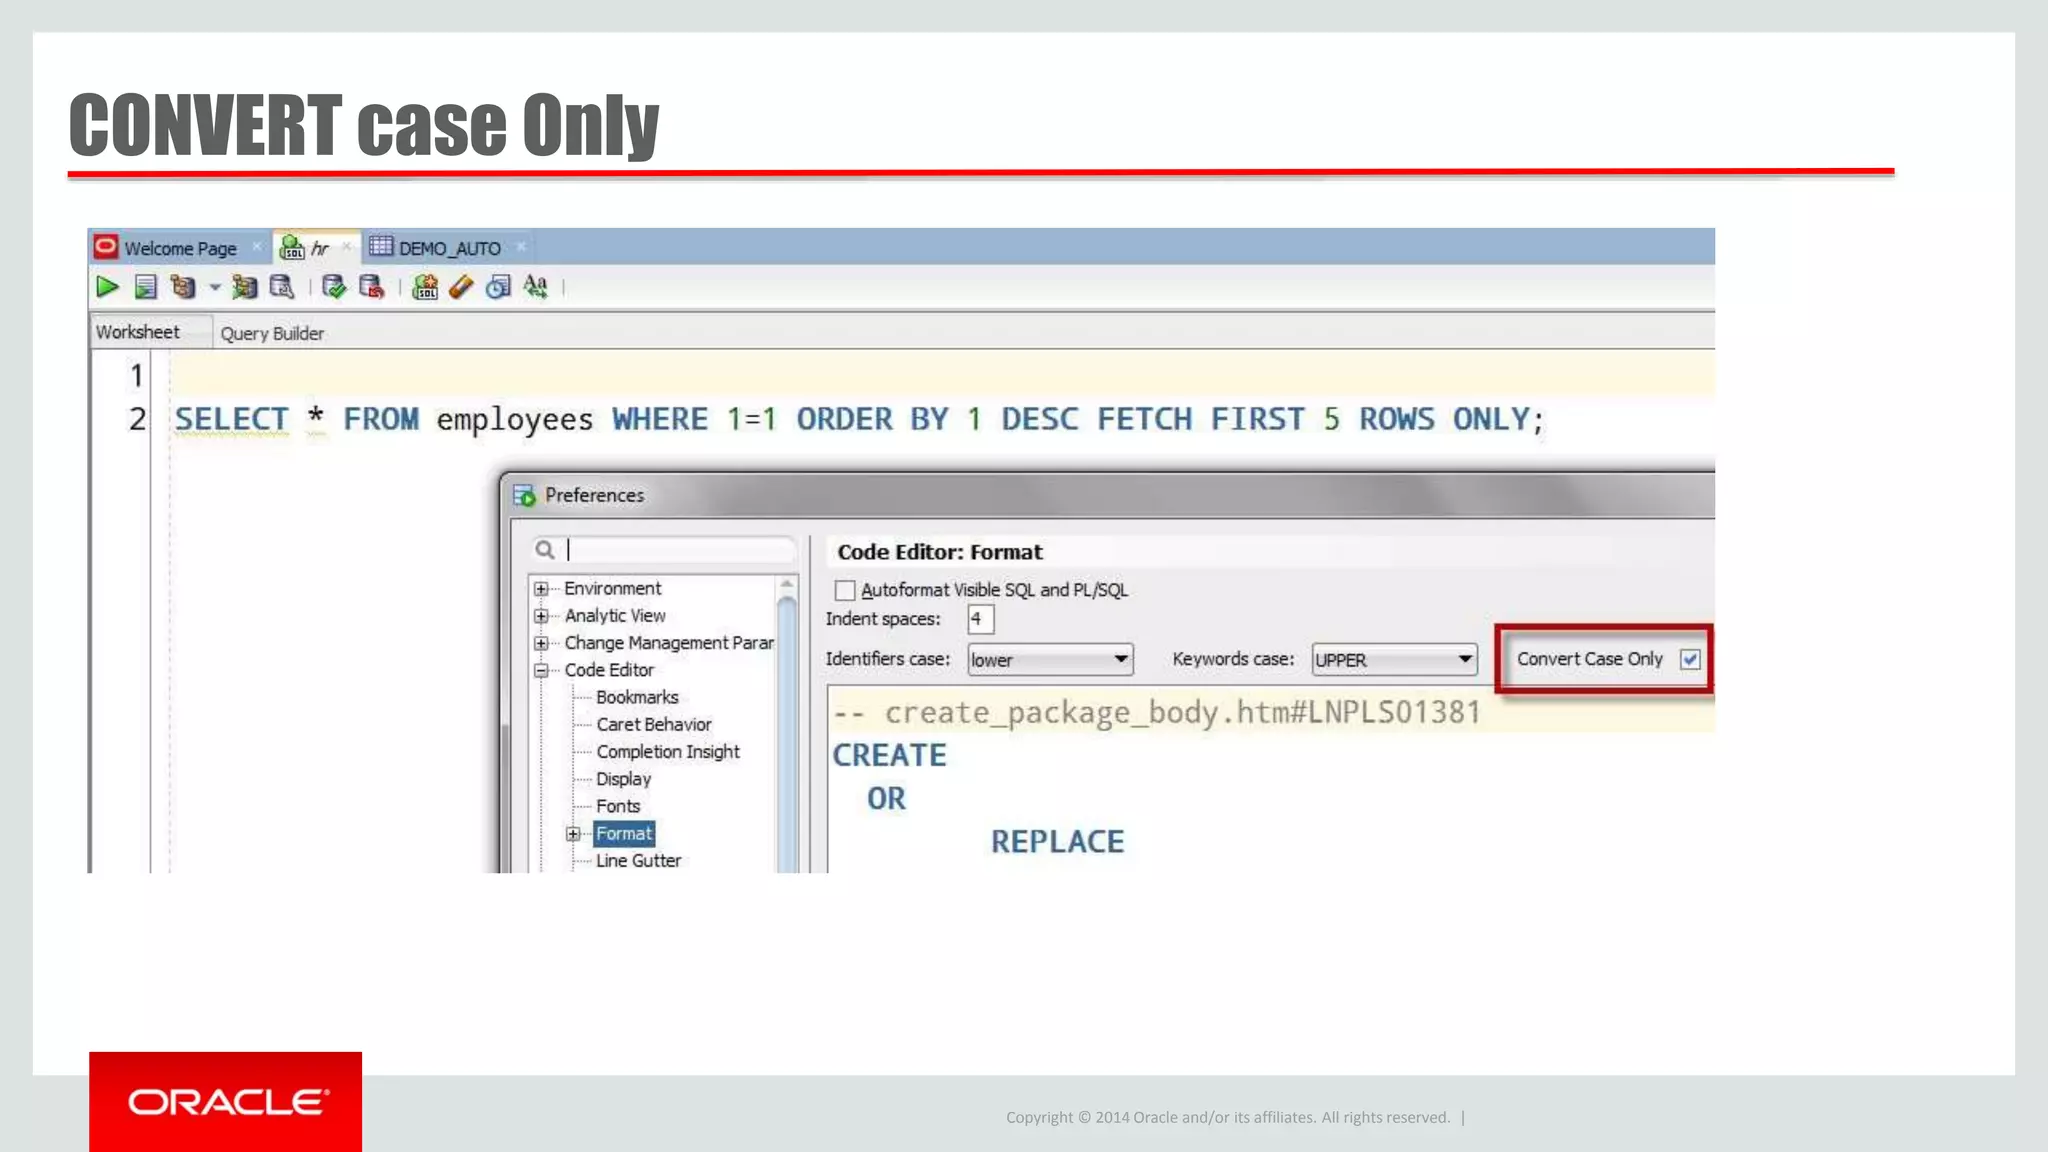The image size is (2048, 1152).
Task: Select Line Gutter preference item
Action: (638, 861)
